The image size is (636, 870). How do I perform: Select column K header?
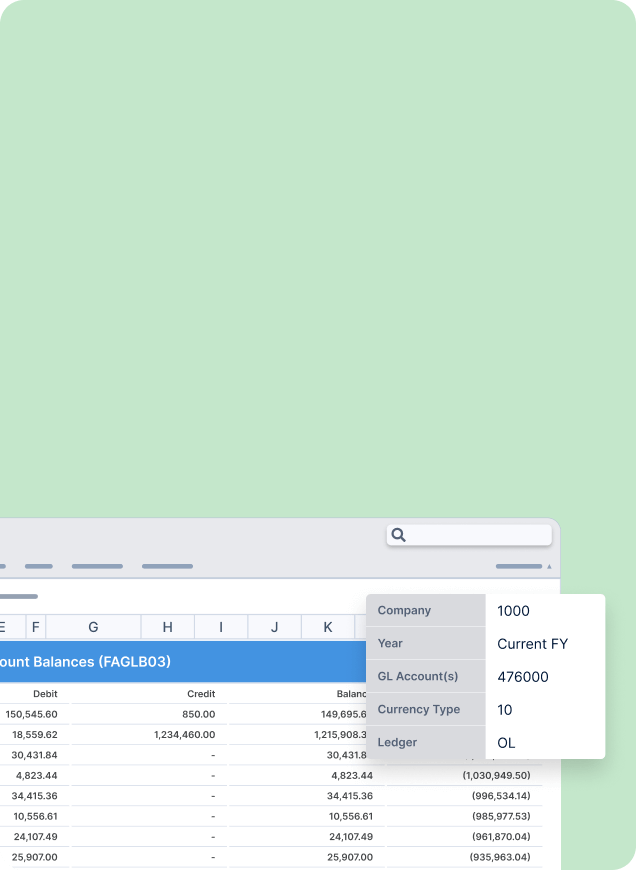pos(327,627)
